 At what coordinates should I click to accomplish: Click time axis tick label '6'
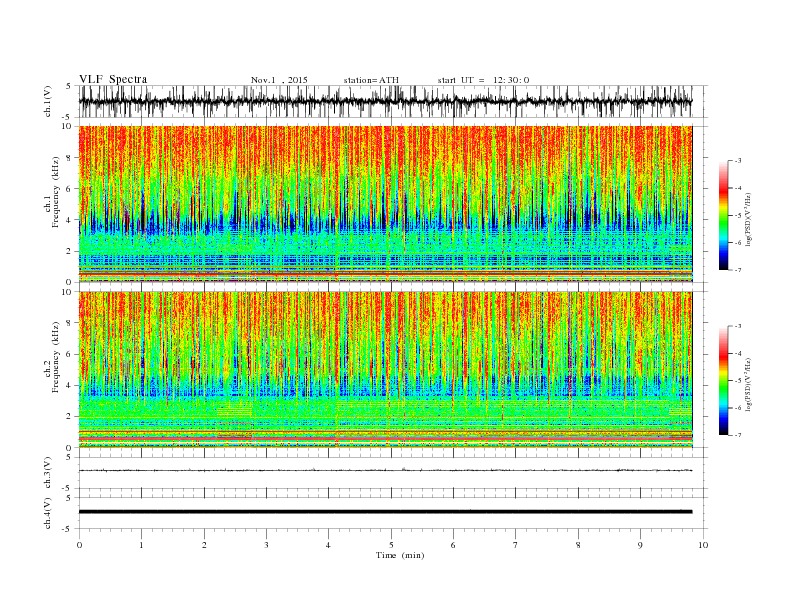coord(453,545)
